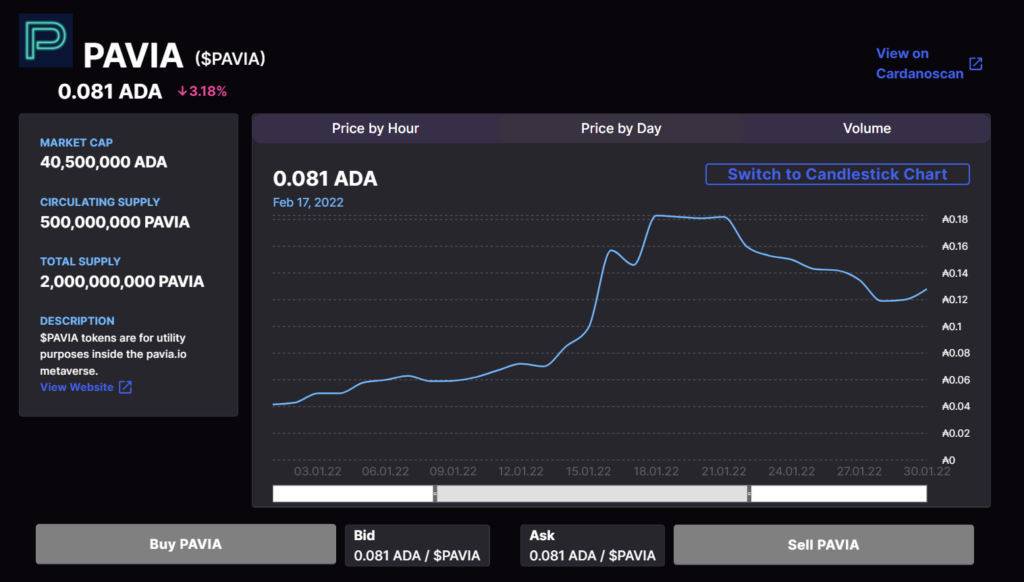Image resolution: width=1024 pixels, height=582 pixels.
Task: Switch to Candlestick Chart view
Action: click(837, 174)
